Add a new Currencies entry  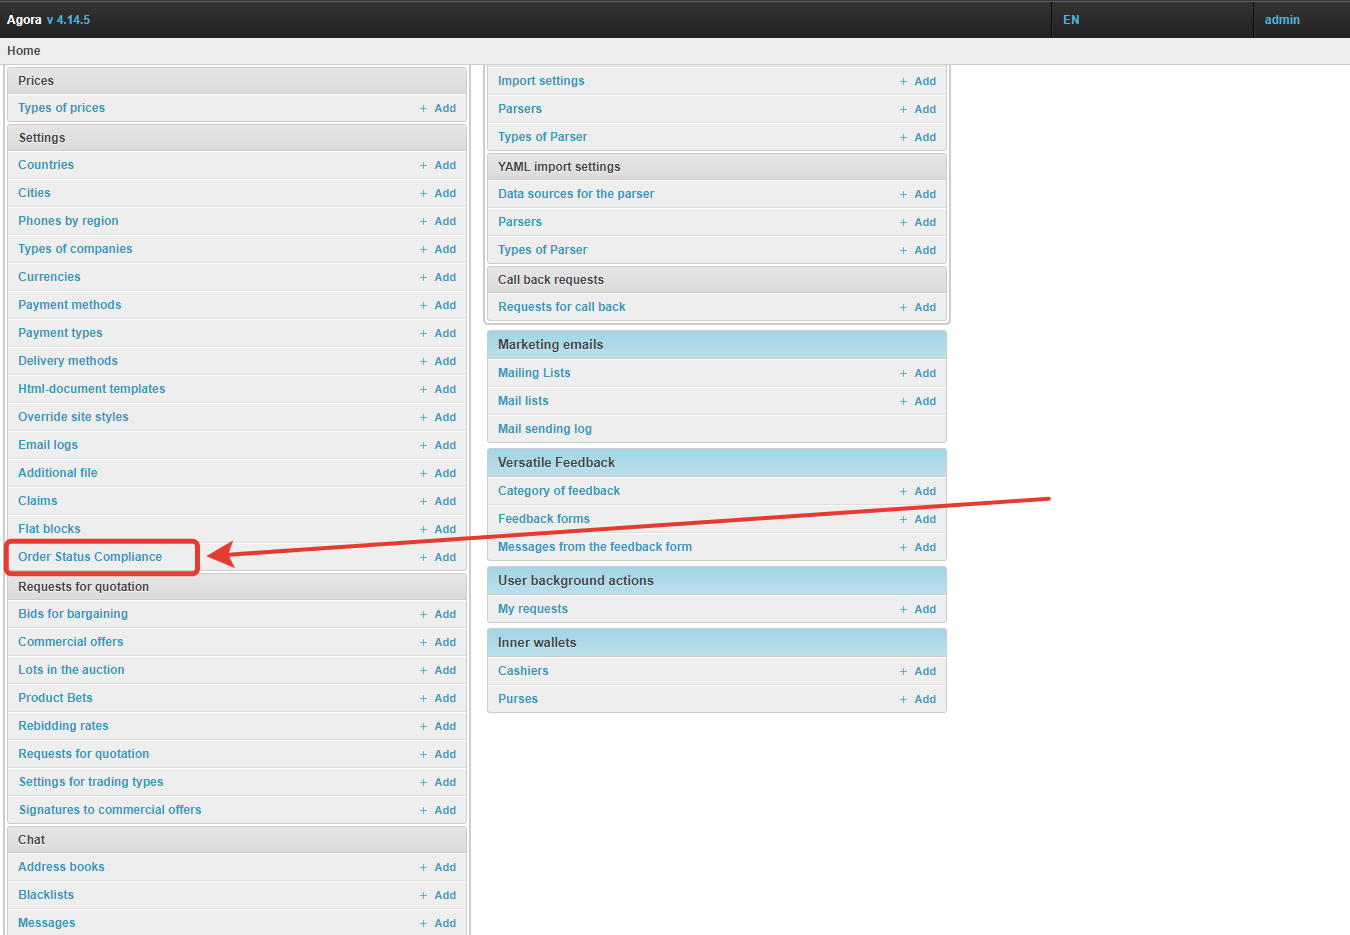445,277
